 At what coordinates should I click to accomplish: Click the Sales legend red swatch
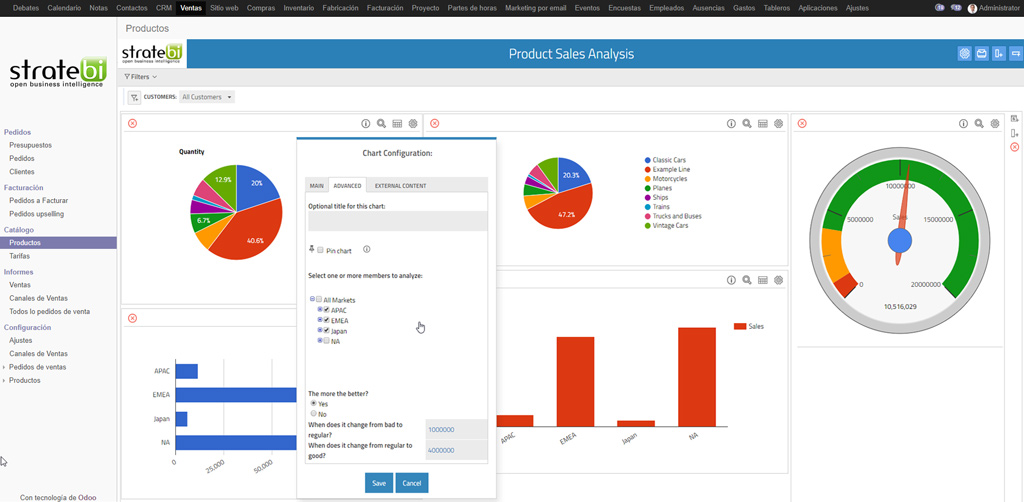click(x=740, y=326)
